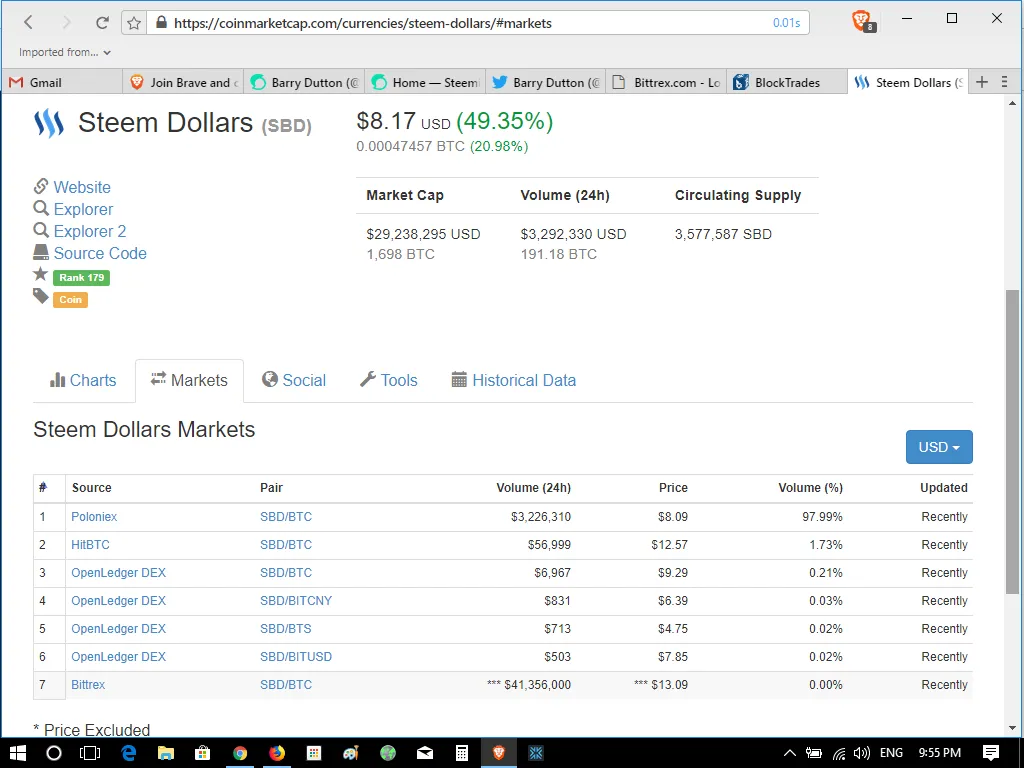Open Bittrex exchange link

pyautogui.click(x=88, y=684)
